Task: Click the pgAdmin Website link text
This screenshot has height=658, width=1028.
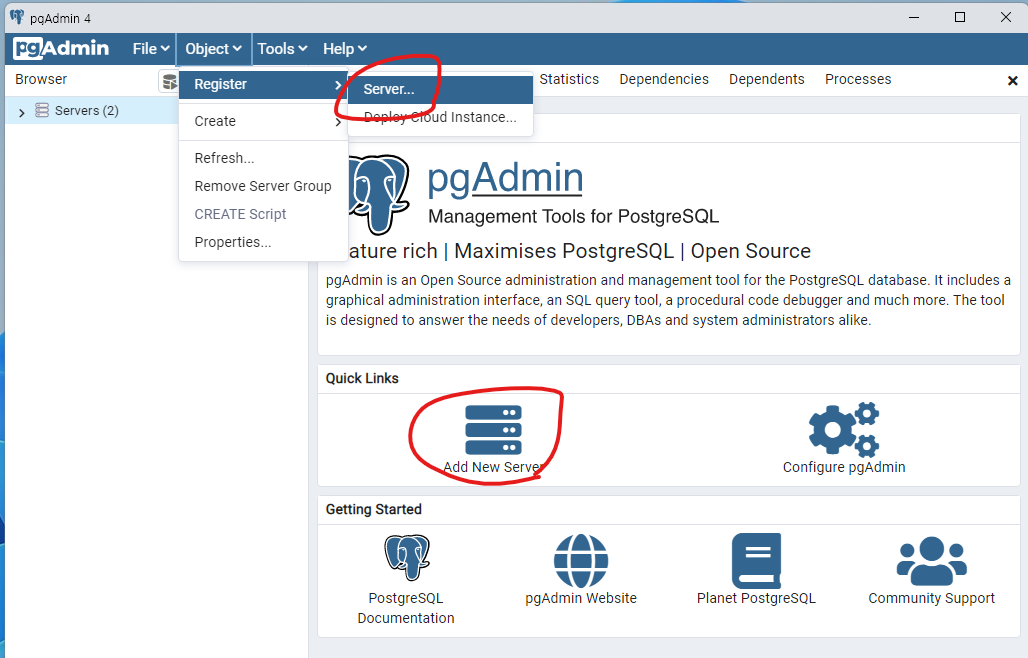Action: [581, 598]
